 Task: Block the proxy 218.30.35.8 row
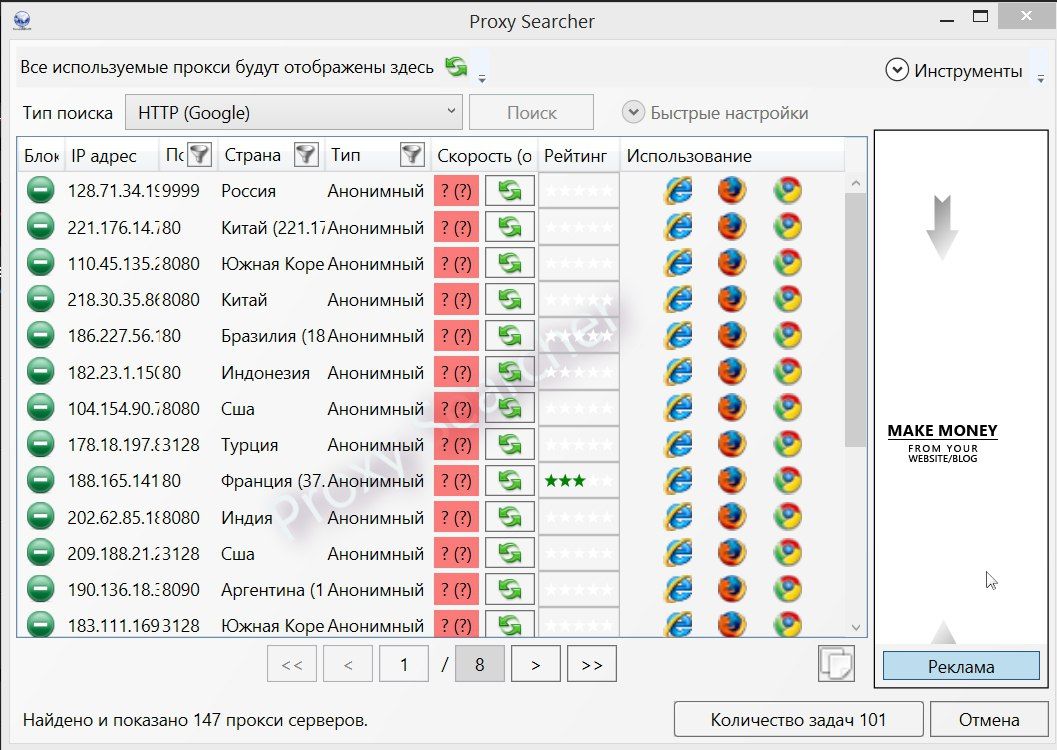point(40,299)
